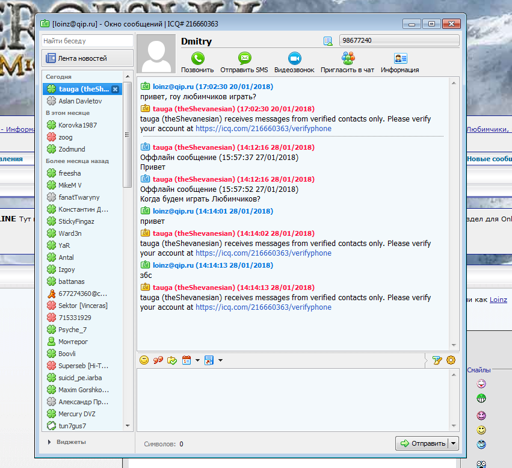The width and height of the screenshot is (512, 468).
Task: Send message with Отправить button
Action: point(422,444)
